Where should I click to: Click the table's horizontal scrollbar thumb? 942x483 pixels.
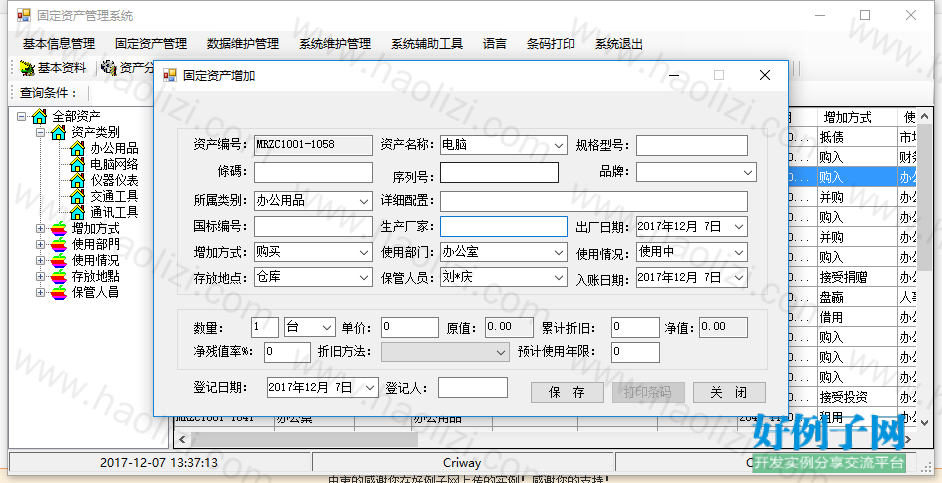[304, 440]
